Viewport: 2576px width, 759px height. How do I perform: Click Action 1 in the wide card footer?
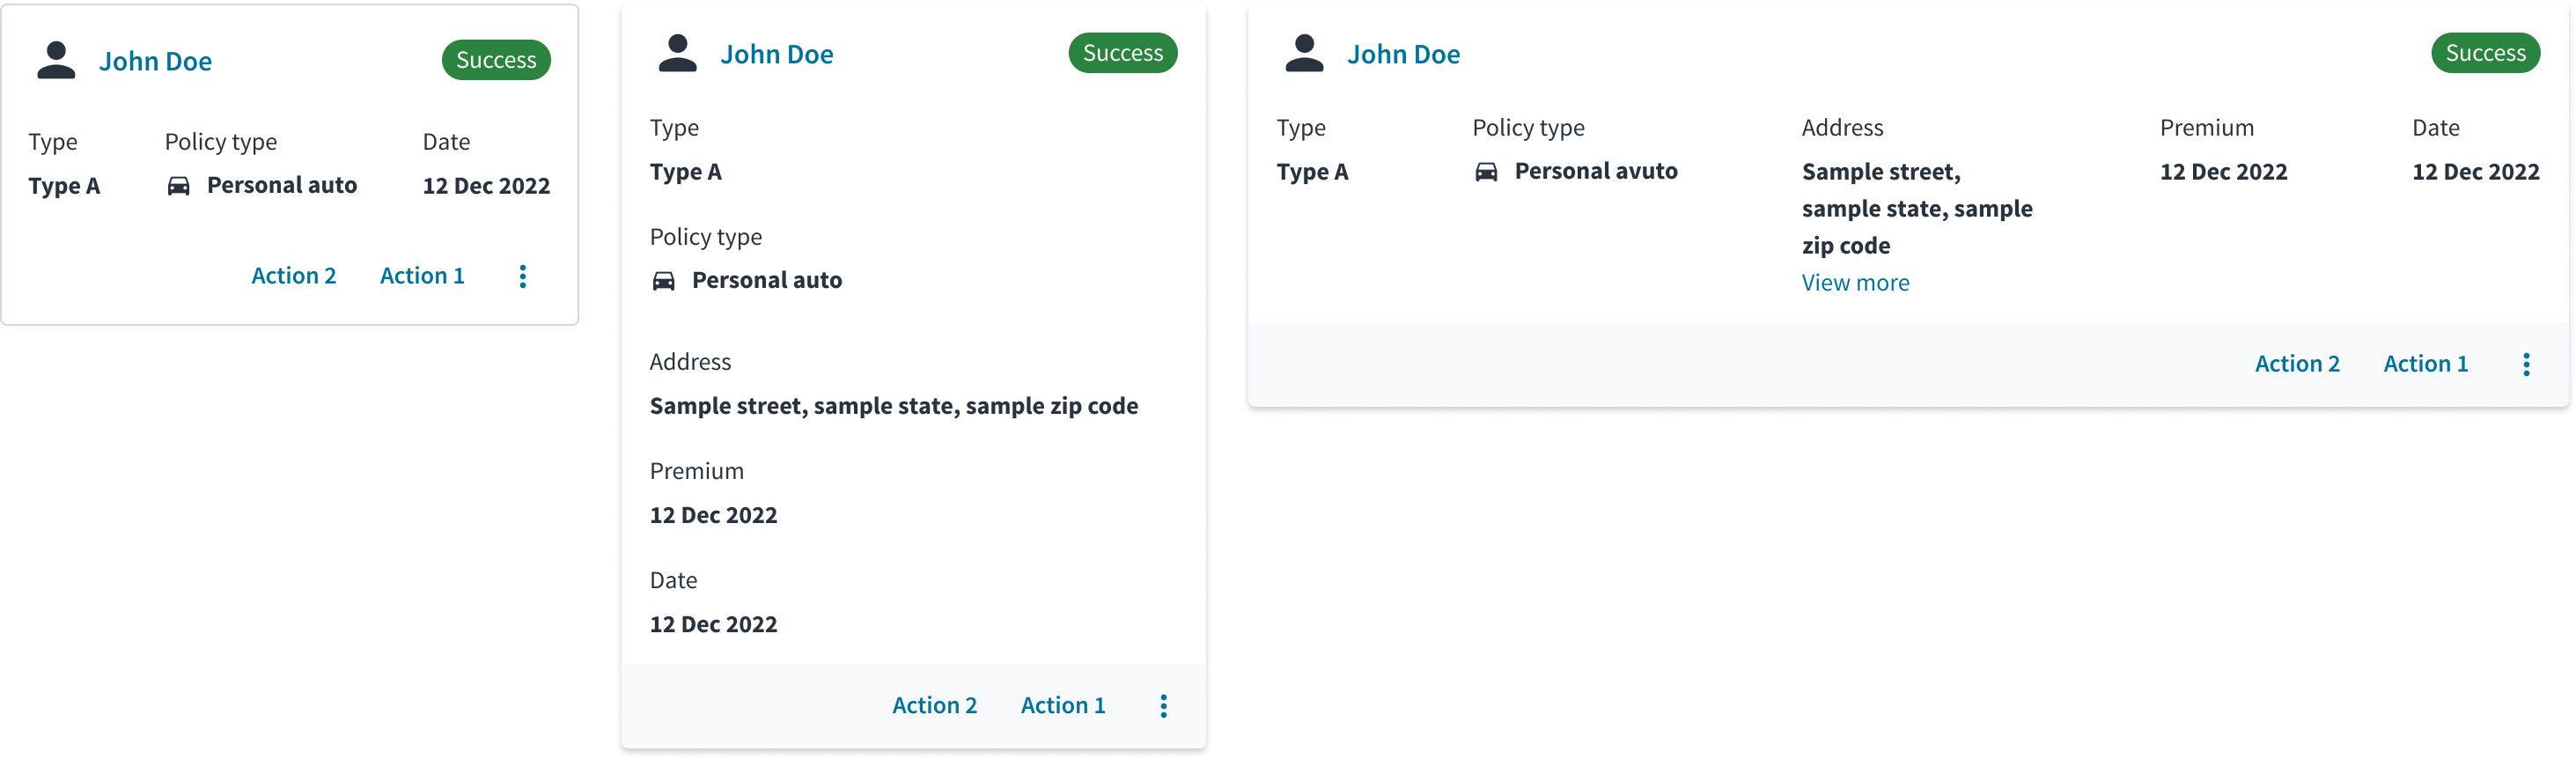2426,364
